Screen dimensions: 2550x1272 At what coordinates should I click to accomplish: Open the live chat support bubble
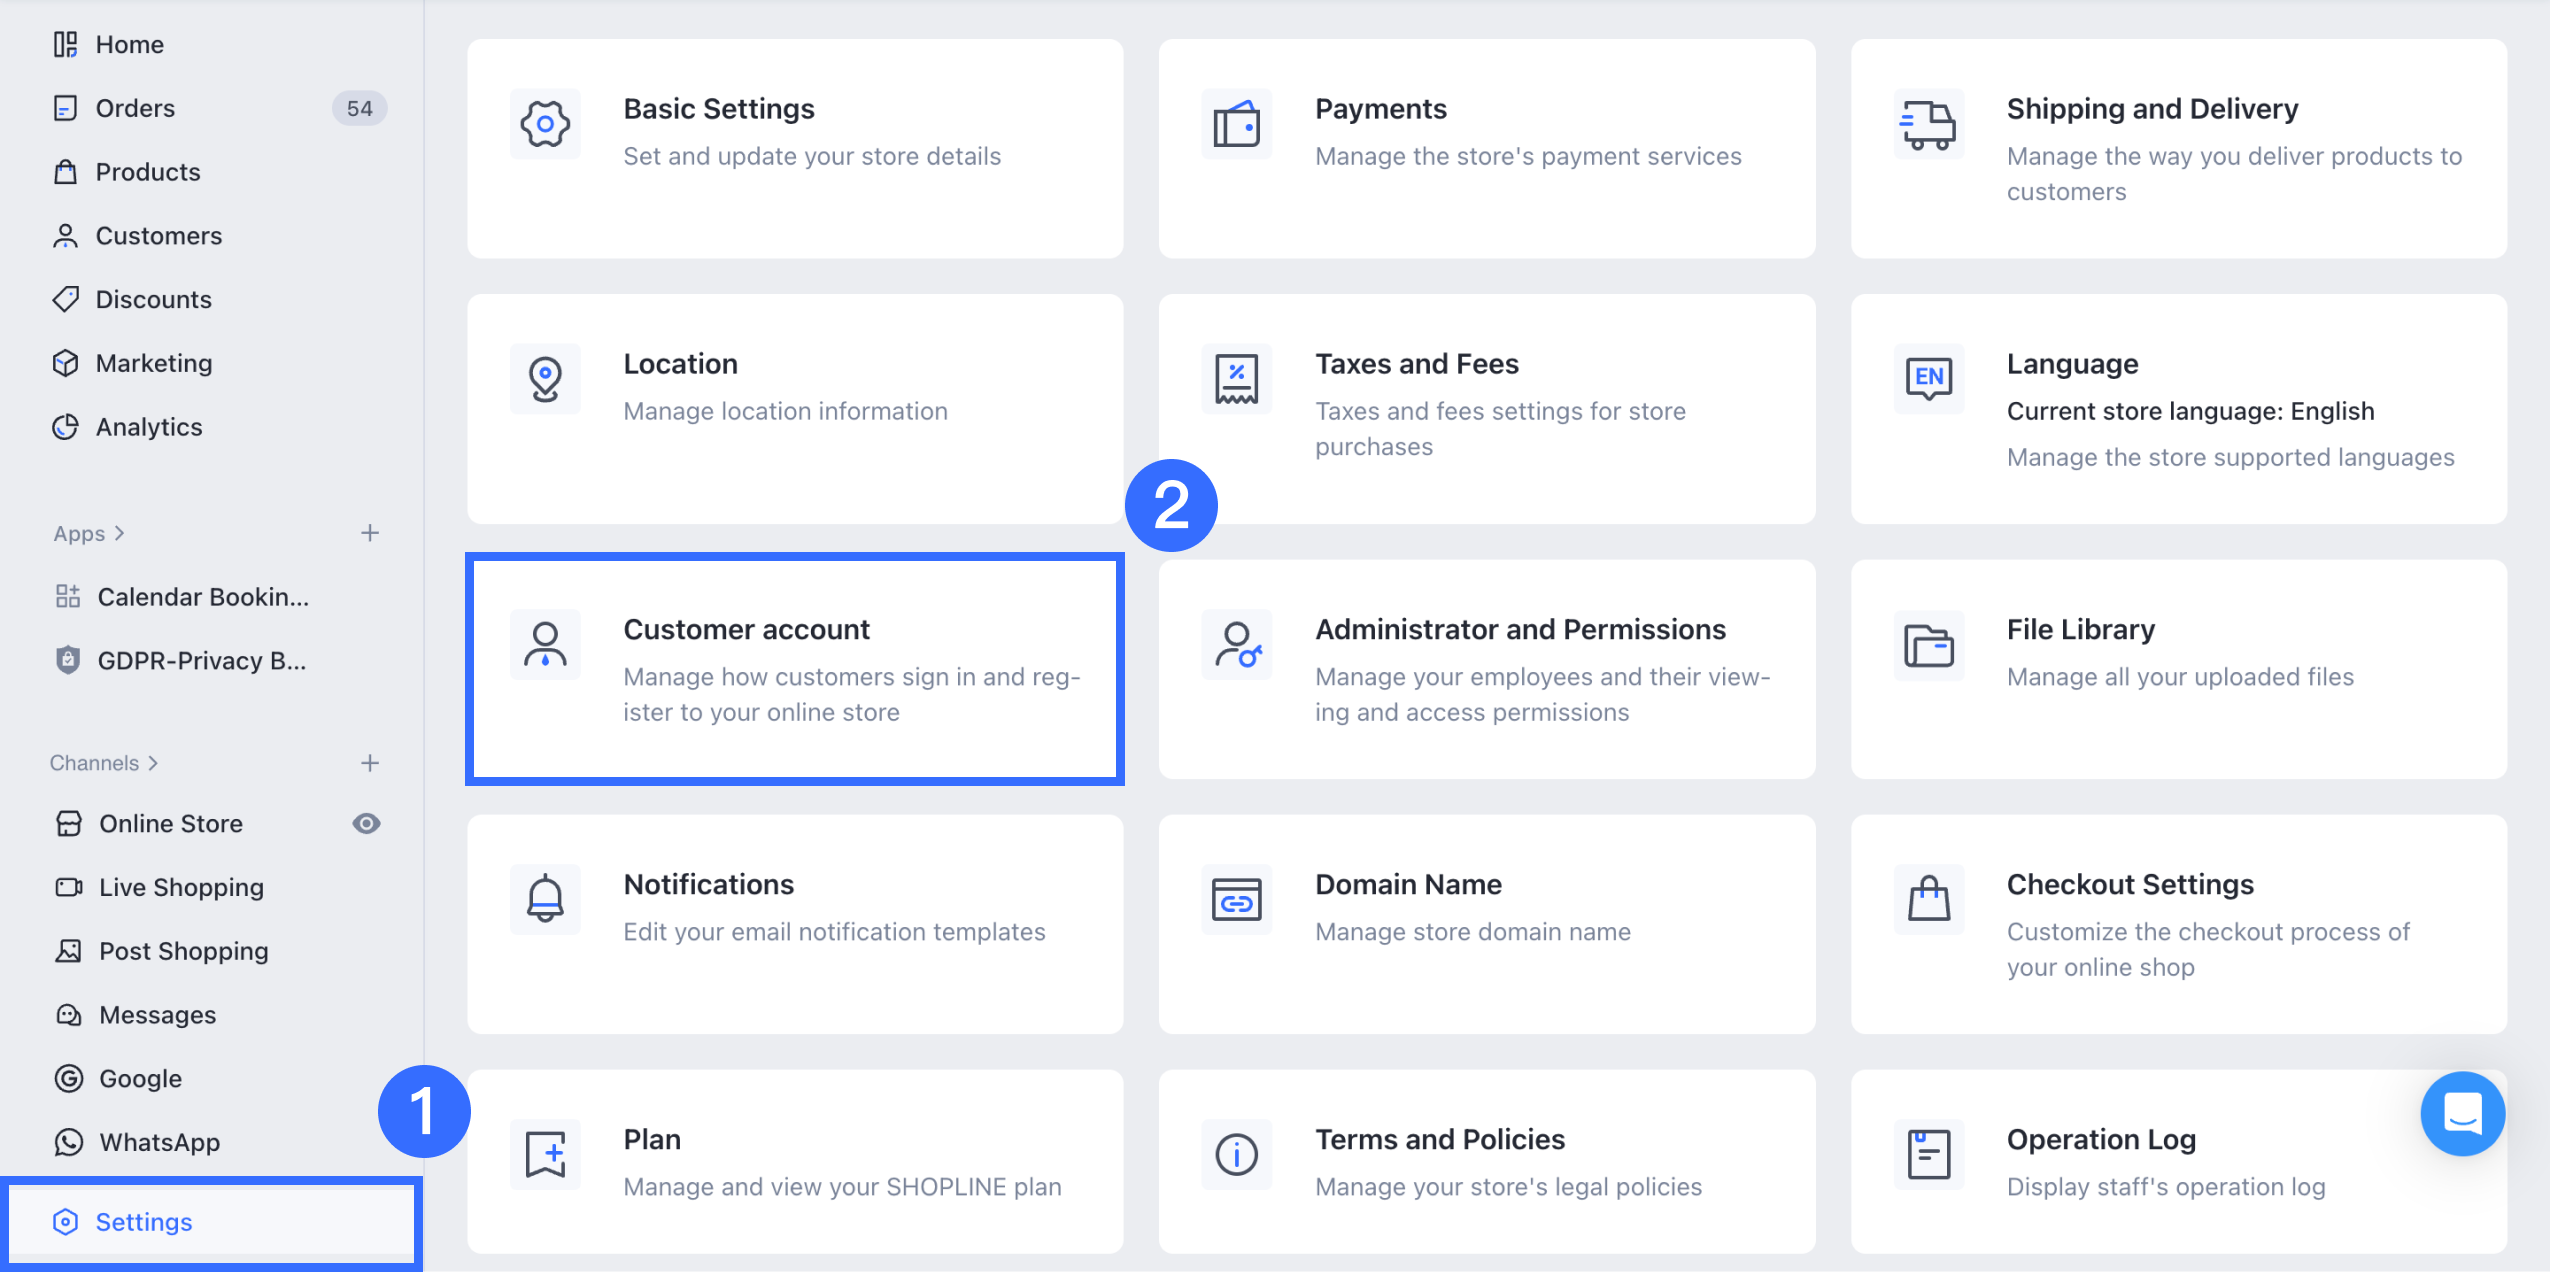[2461, 1113]
